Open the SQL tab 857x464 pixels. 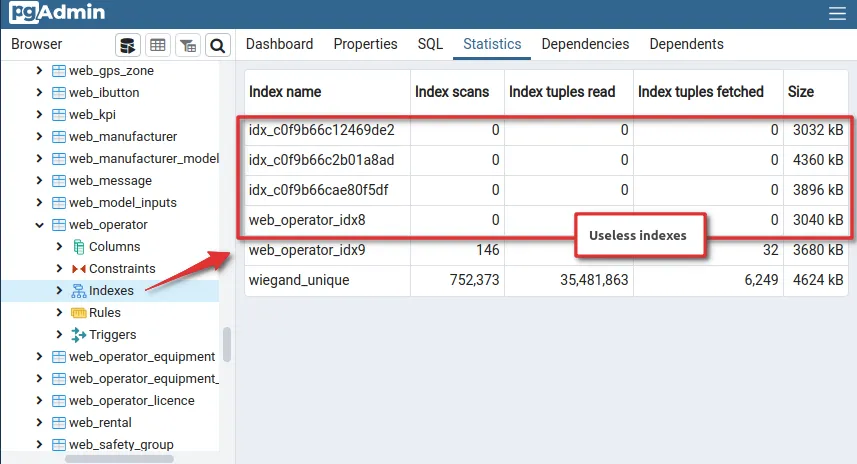[x=430, y=44]
